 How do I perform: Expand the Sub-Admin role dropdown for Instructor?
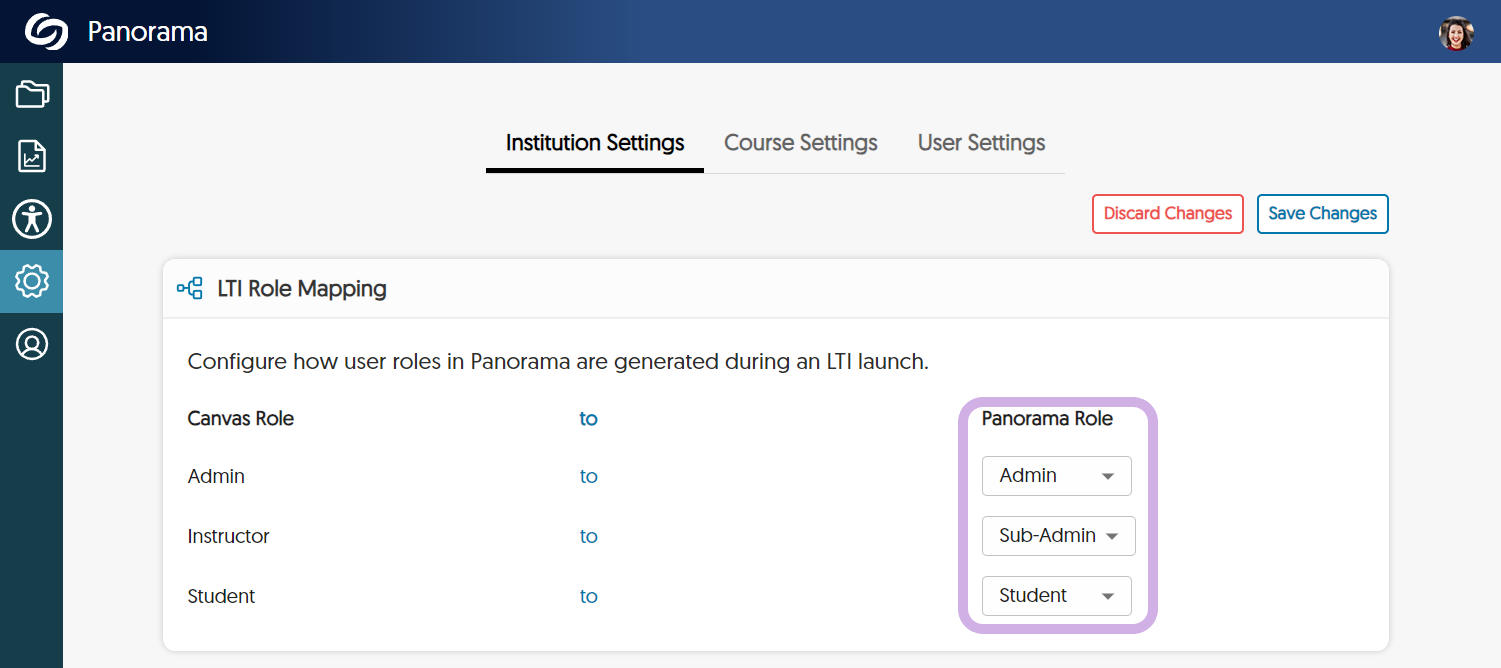click(1058, 536)
